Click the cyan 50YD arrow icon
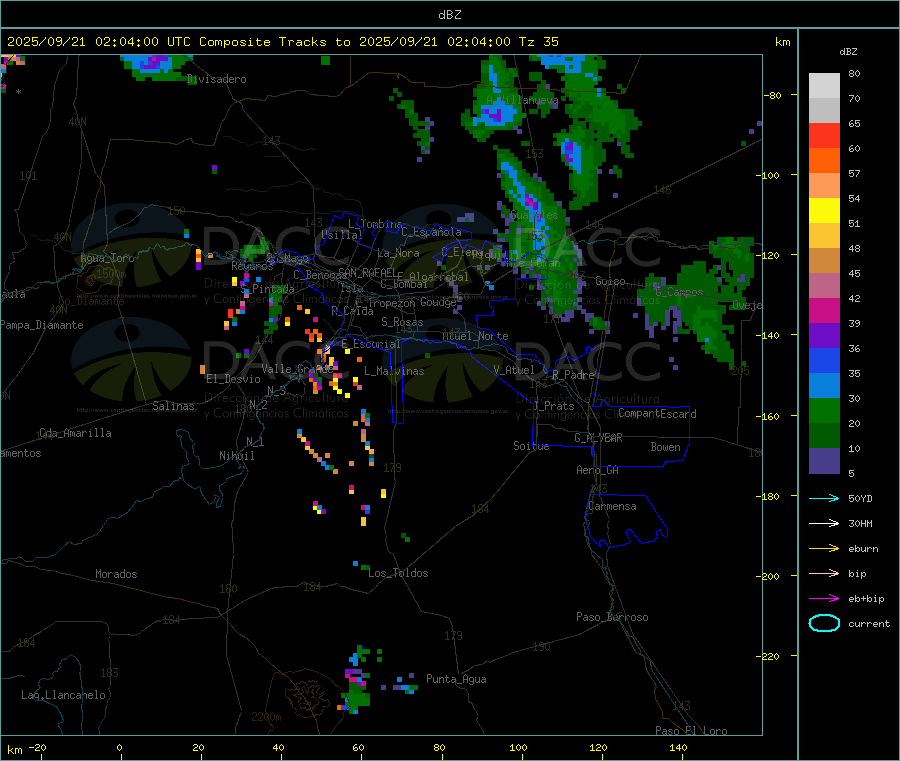Viewport: 900px width, 761px height. pos(824,498)
